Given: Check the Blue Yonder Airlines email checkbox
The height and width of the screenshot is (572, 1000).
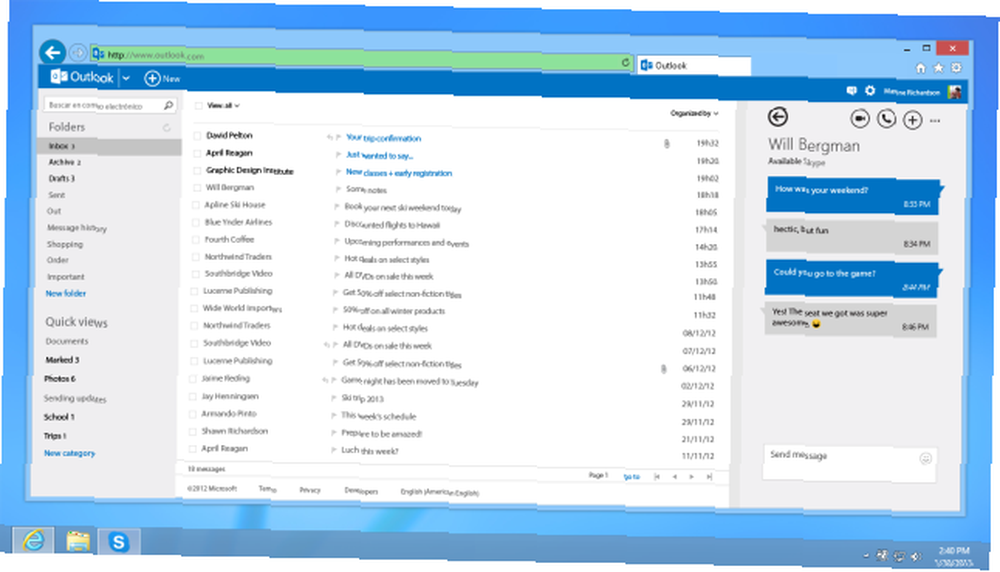Looking at the screenshot, I should click(196, 222).
